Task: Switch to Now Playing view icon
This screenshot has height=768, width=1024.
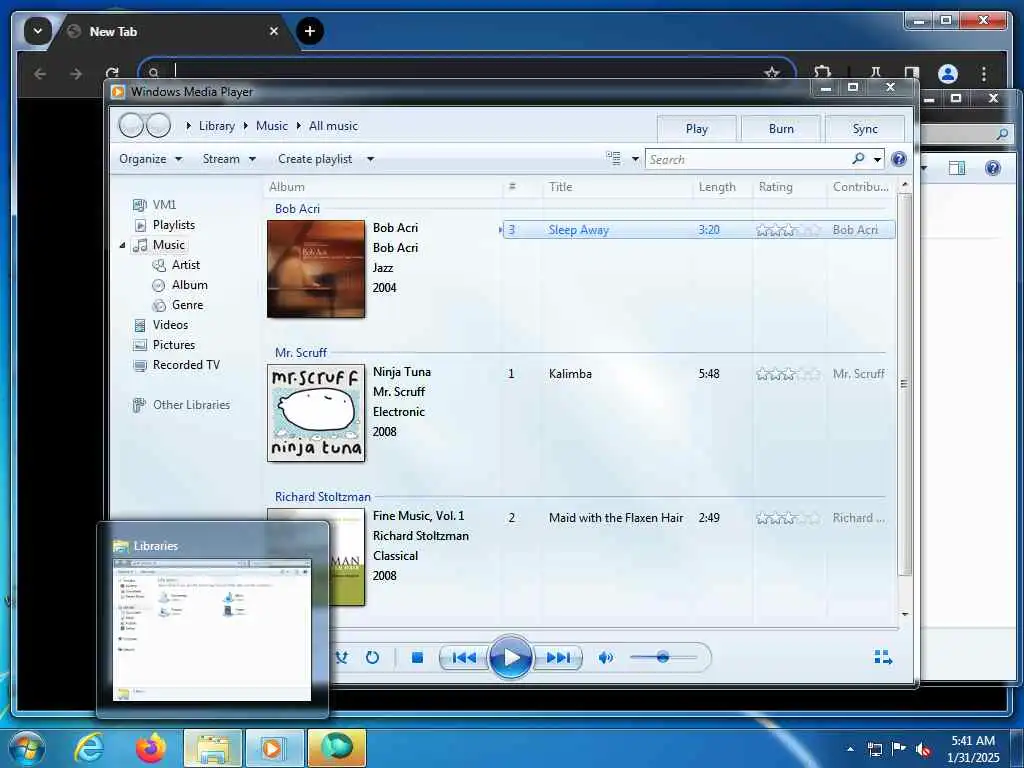Action: pyautogui.click(x=883, y=657)
